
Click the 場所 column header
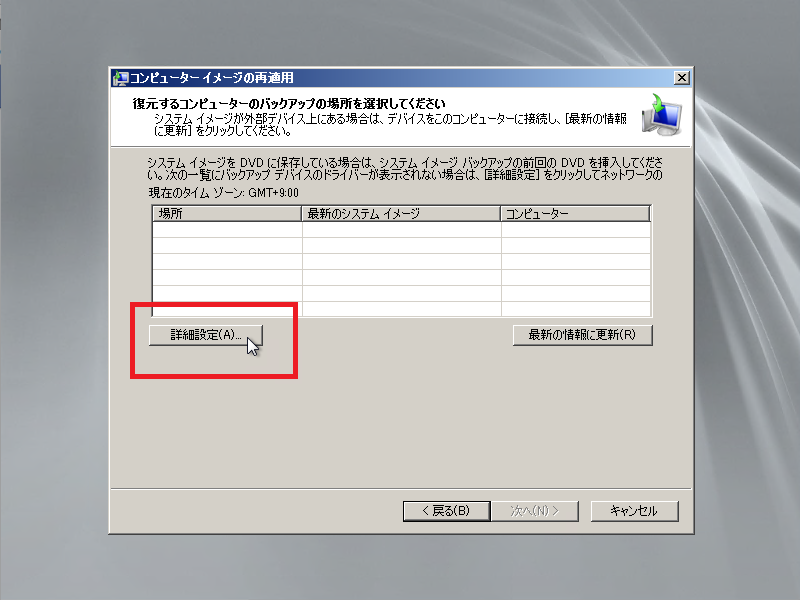[x=227, y=214]
